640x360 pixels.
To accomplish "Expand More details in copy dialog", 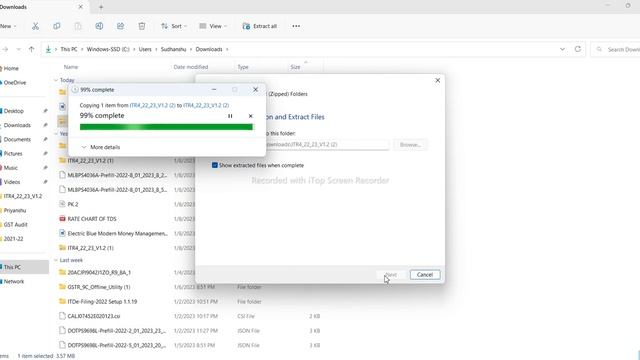I will click(101, 147).
